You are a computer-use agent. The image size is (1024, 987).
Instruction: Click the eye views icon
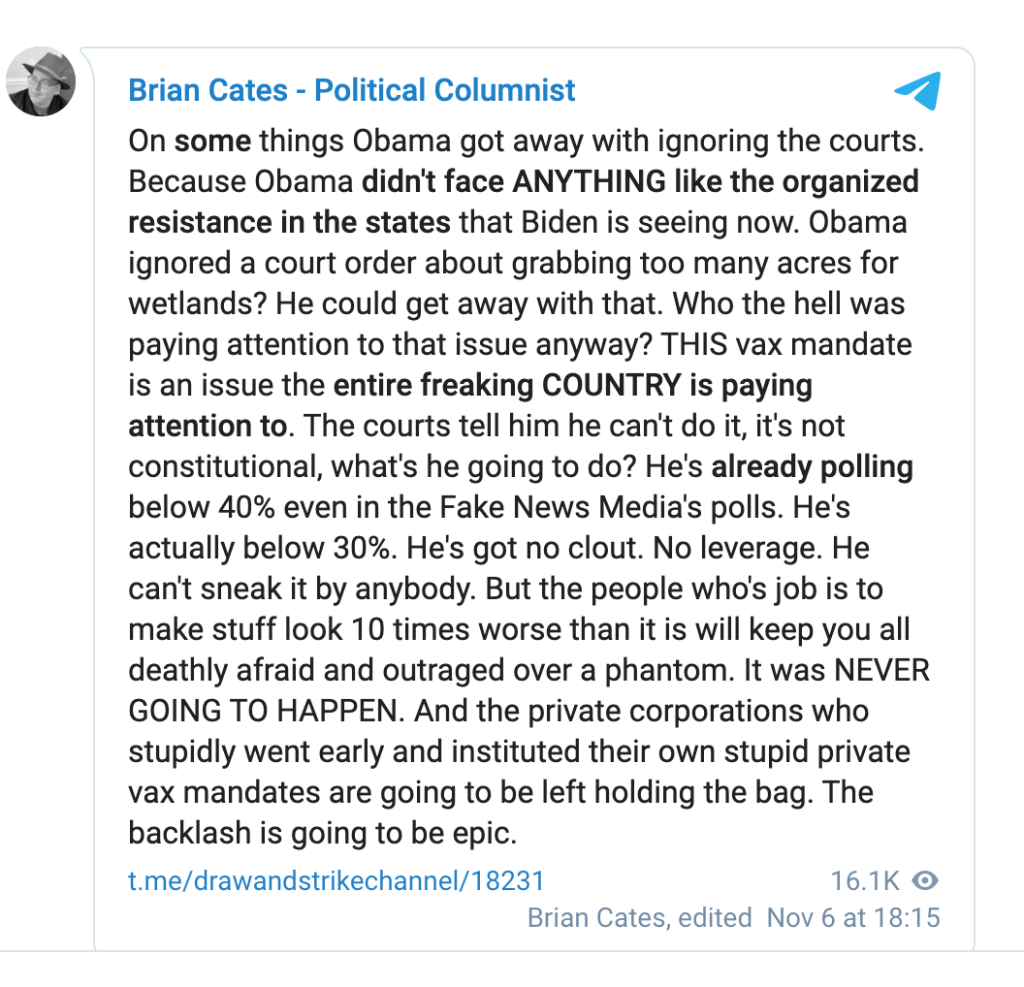pos(925,881)
